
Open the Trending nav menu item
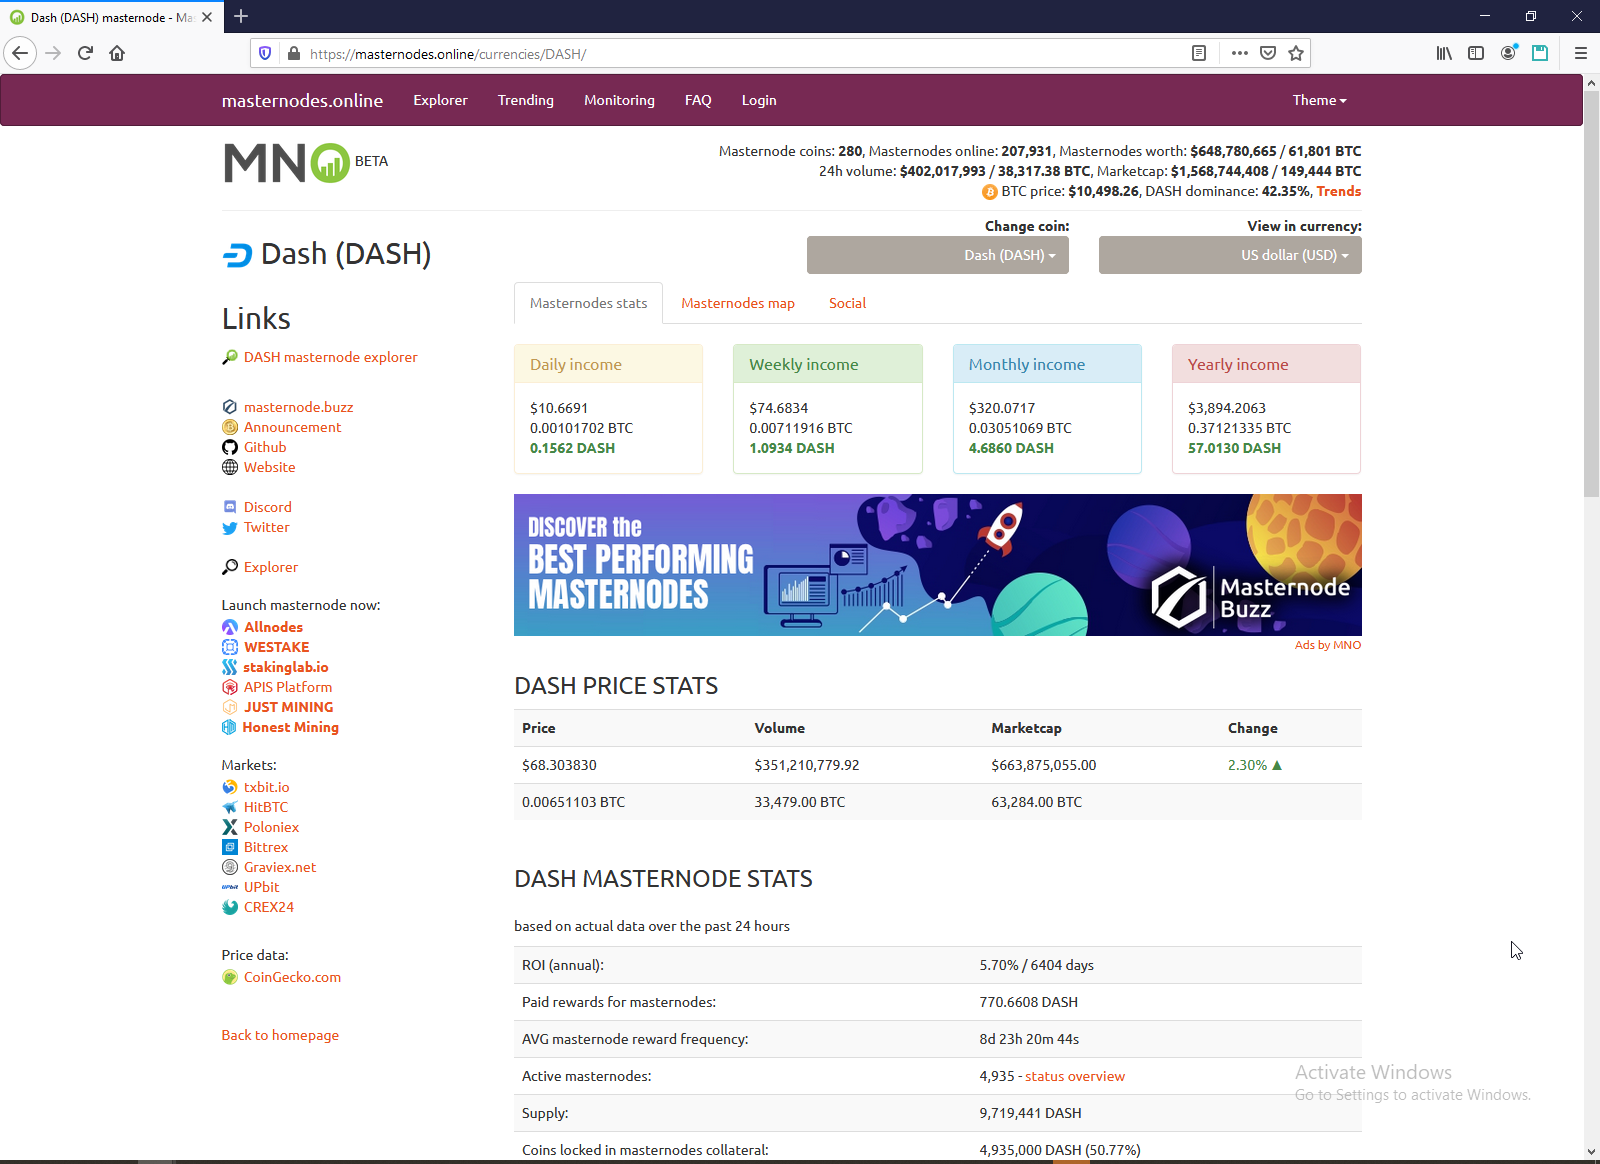pos(526,100)
